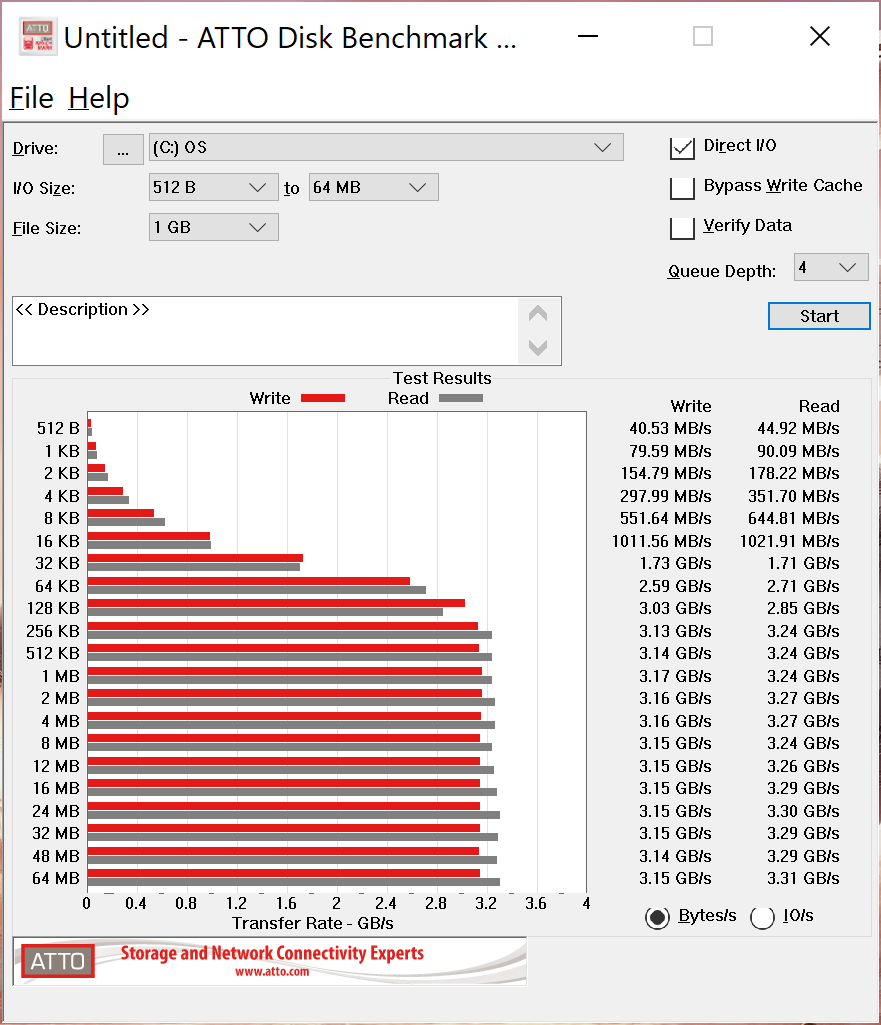
Task: Click the 512 B write value 40.53 MB/s
Action: tap(670, 428)
